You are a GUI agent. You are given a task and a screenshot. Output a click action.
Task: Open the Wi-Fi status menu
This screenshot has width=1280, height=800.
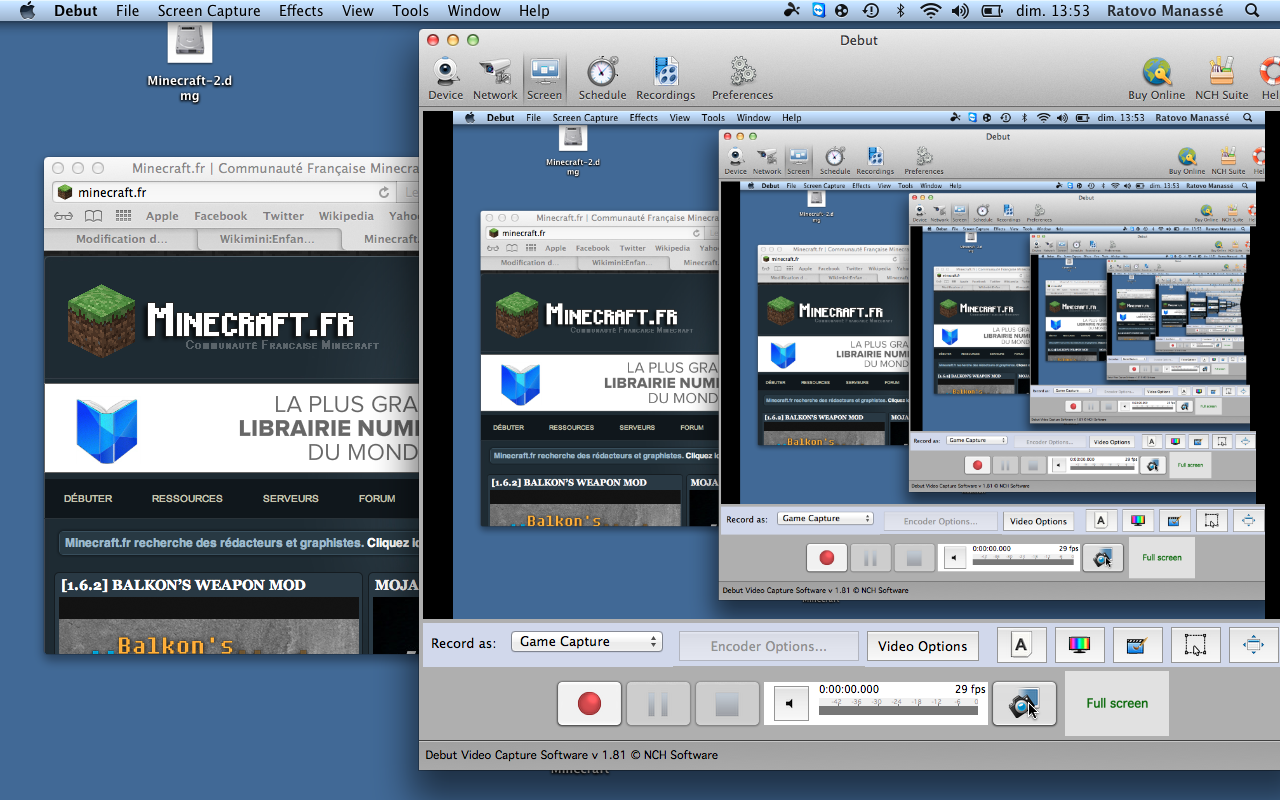[931, 11]
